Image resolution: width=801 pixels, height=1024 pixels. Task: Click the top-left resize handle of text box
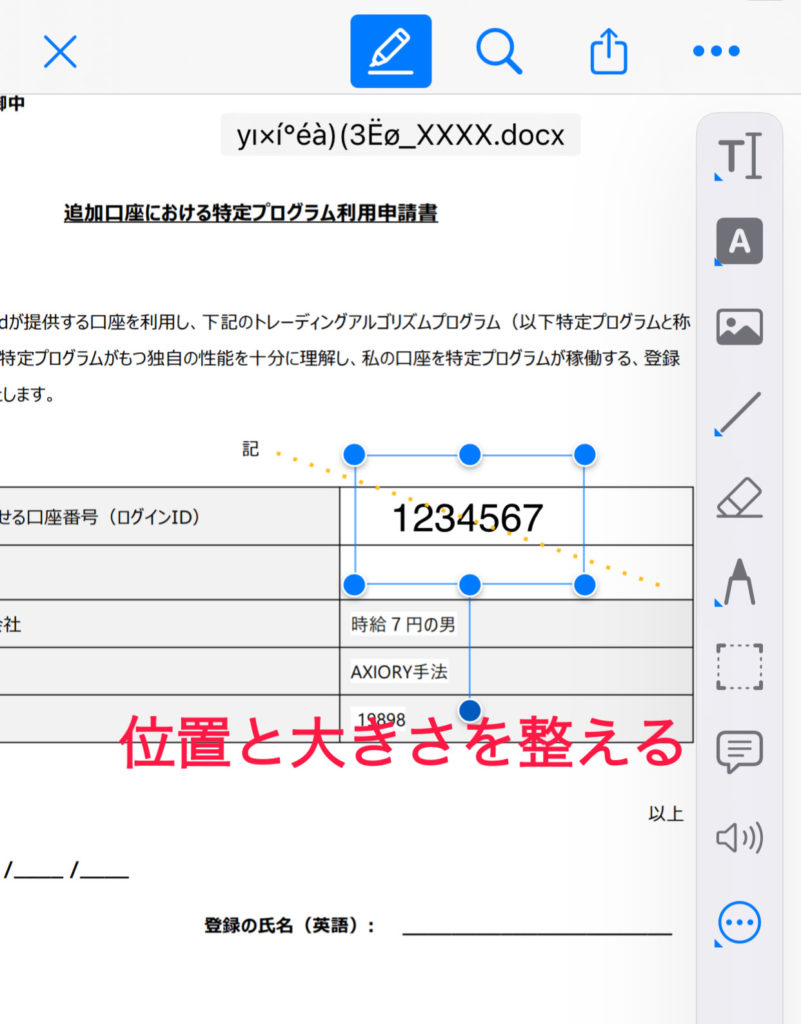click(x=353, y=455)
